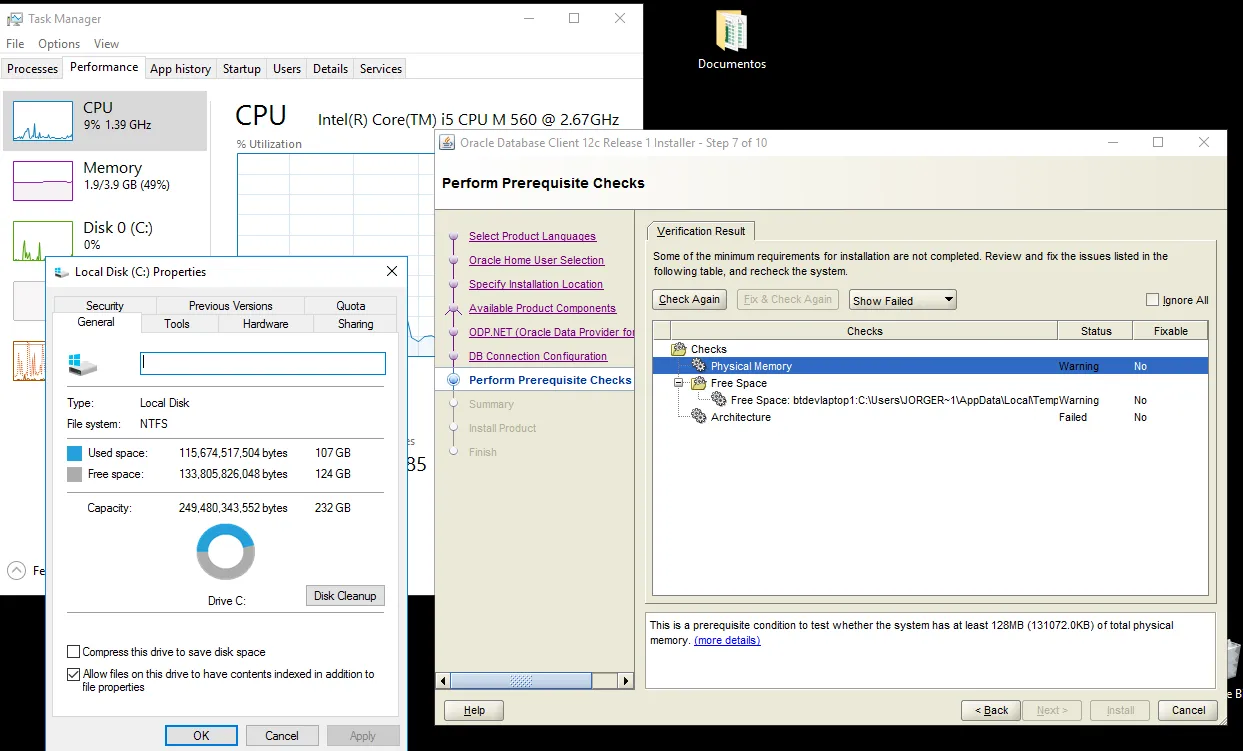
Task: Open the more details link
Action: click(x=727, y=640)
